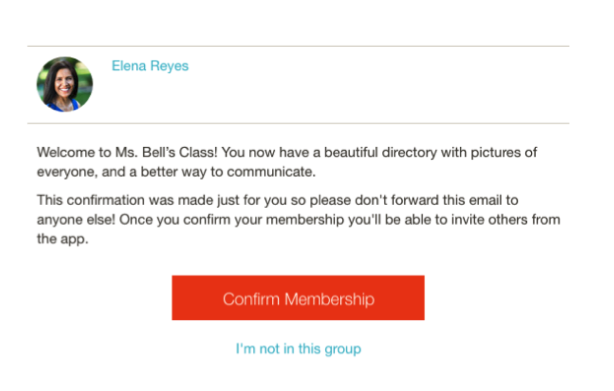Click the red Confirm Membership button
This screenshot has width=614, height=391.
point(298,298)
